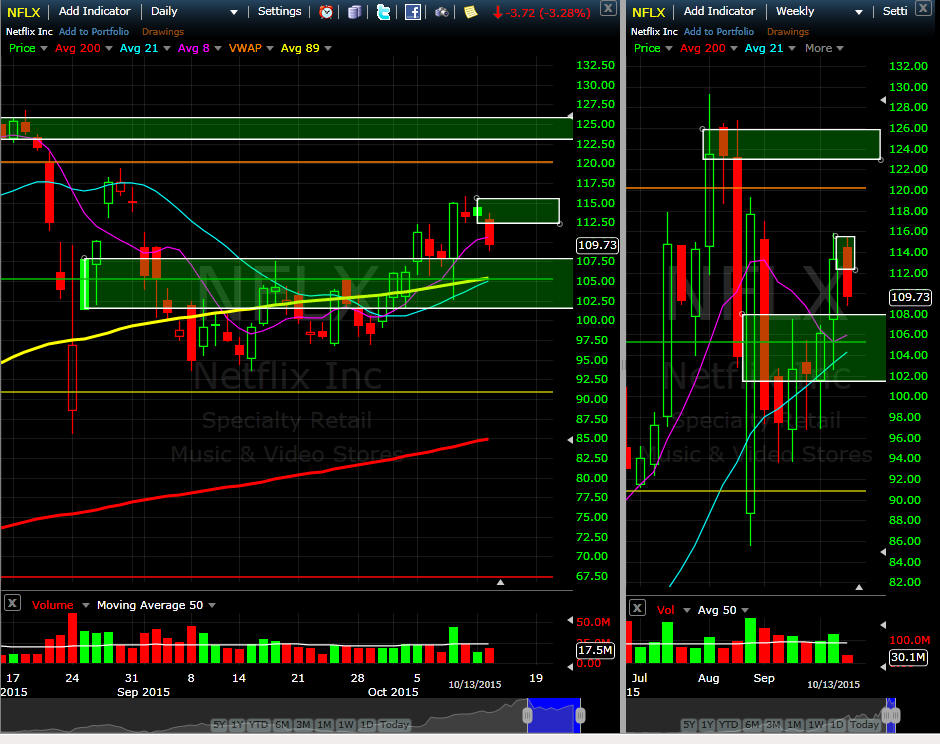Select 5Y range in weekly chart
The width and height of the screenshot is (940, 744).
[x=689, y=725]
